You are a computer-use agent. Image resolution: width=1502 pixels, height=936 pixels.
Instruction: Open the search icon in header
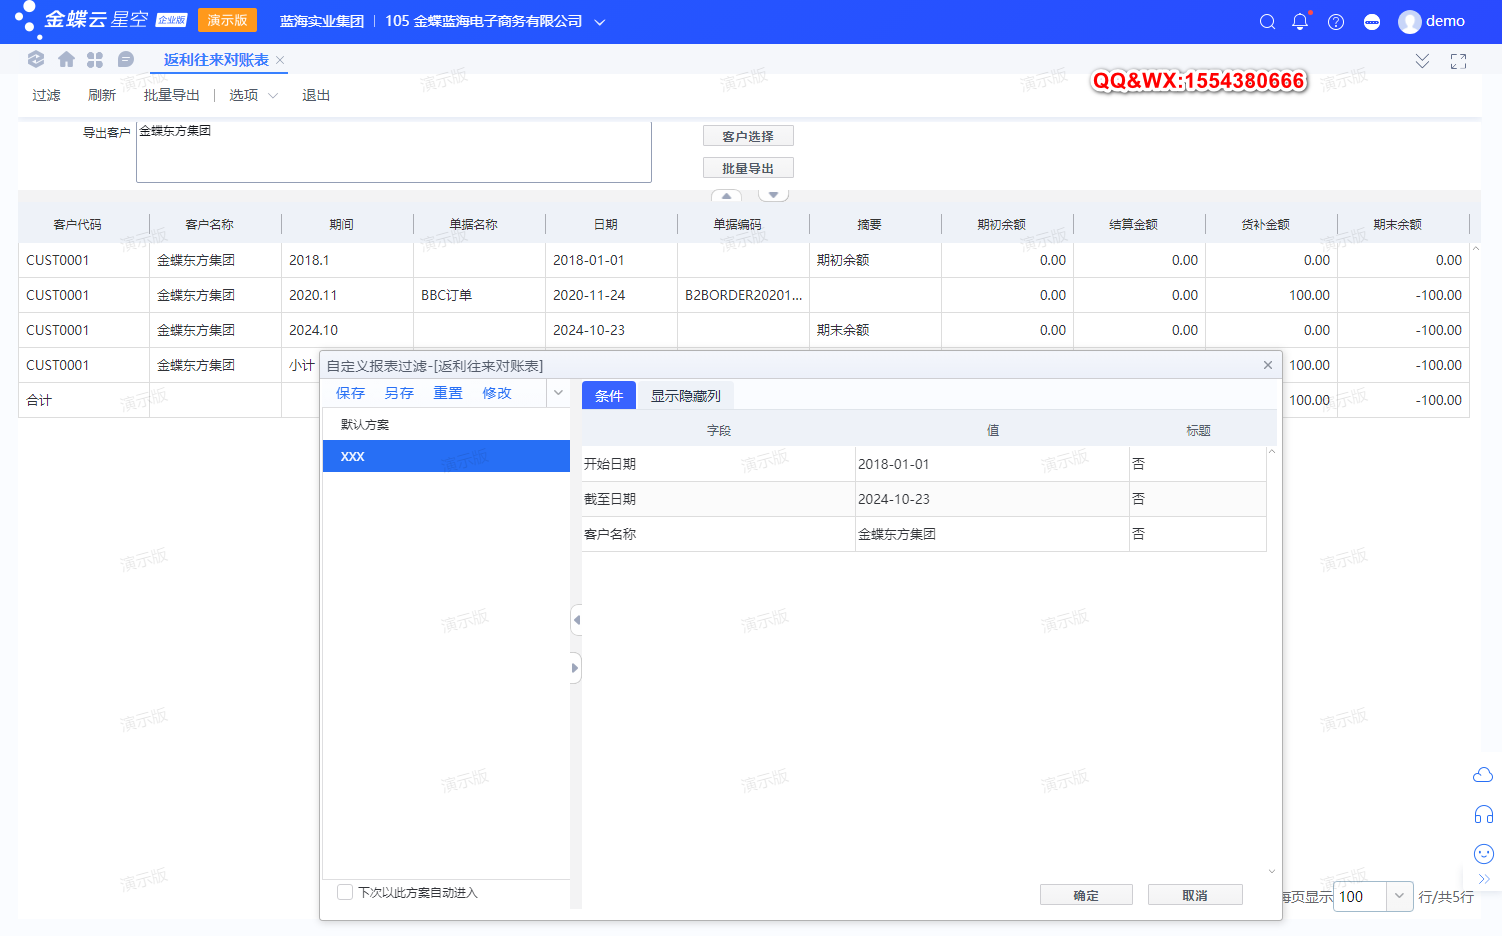point(1267,21)
